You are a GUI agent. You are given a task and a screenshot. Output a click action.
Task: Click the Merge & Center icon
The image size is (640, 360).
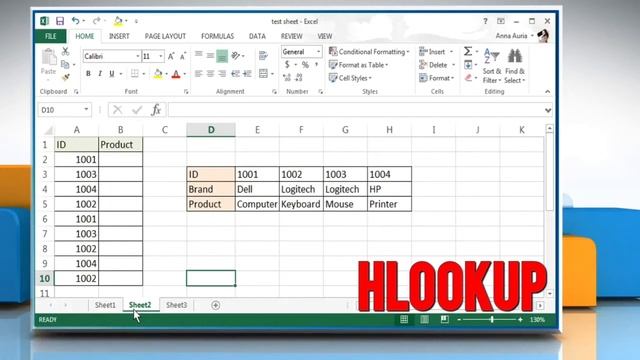point(263,74)
